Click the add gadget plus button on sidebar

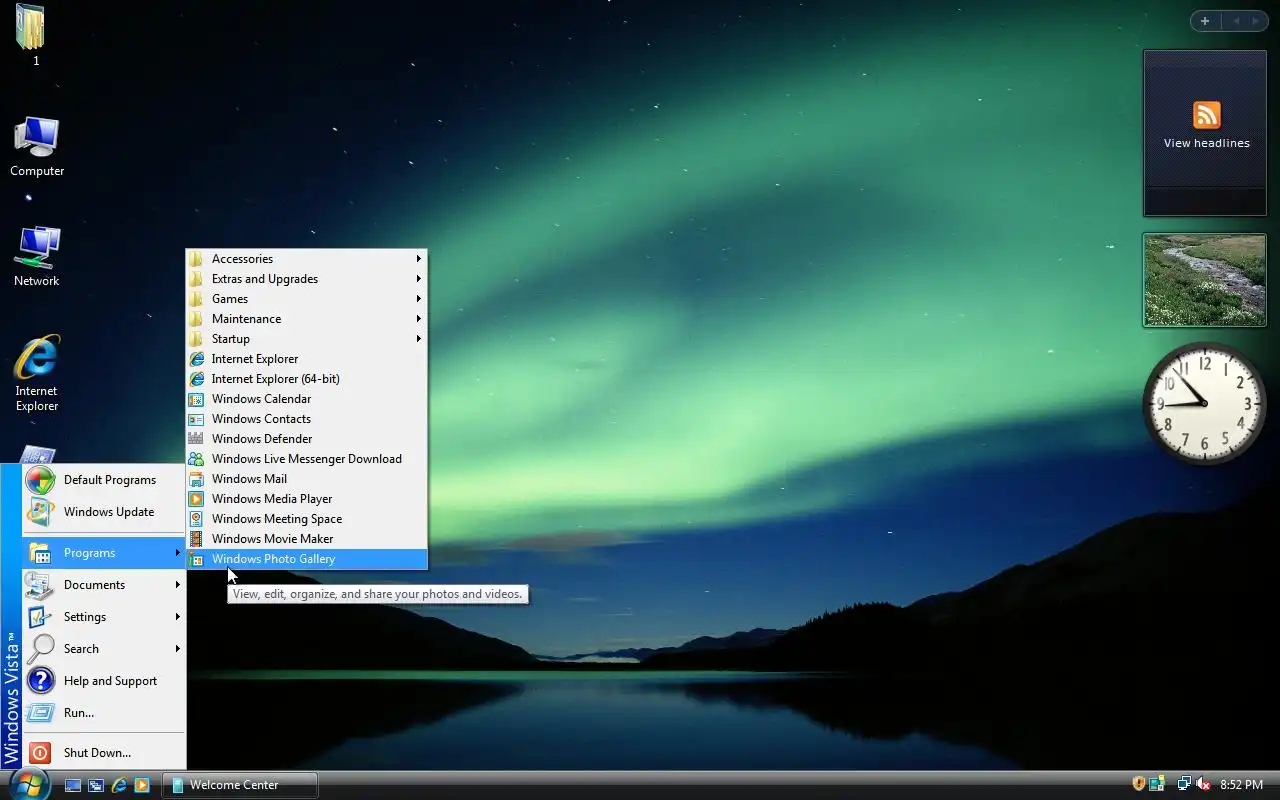coord(1205,21)
